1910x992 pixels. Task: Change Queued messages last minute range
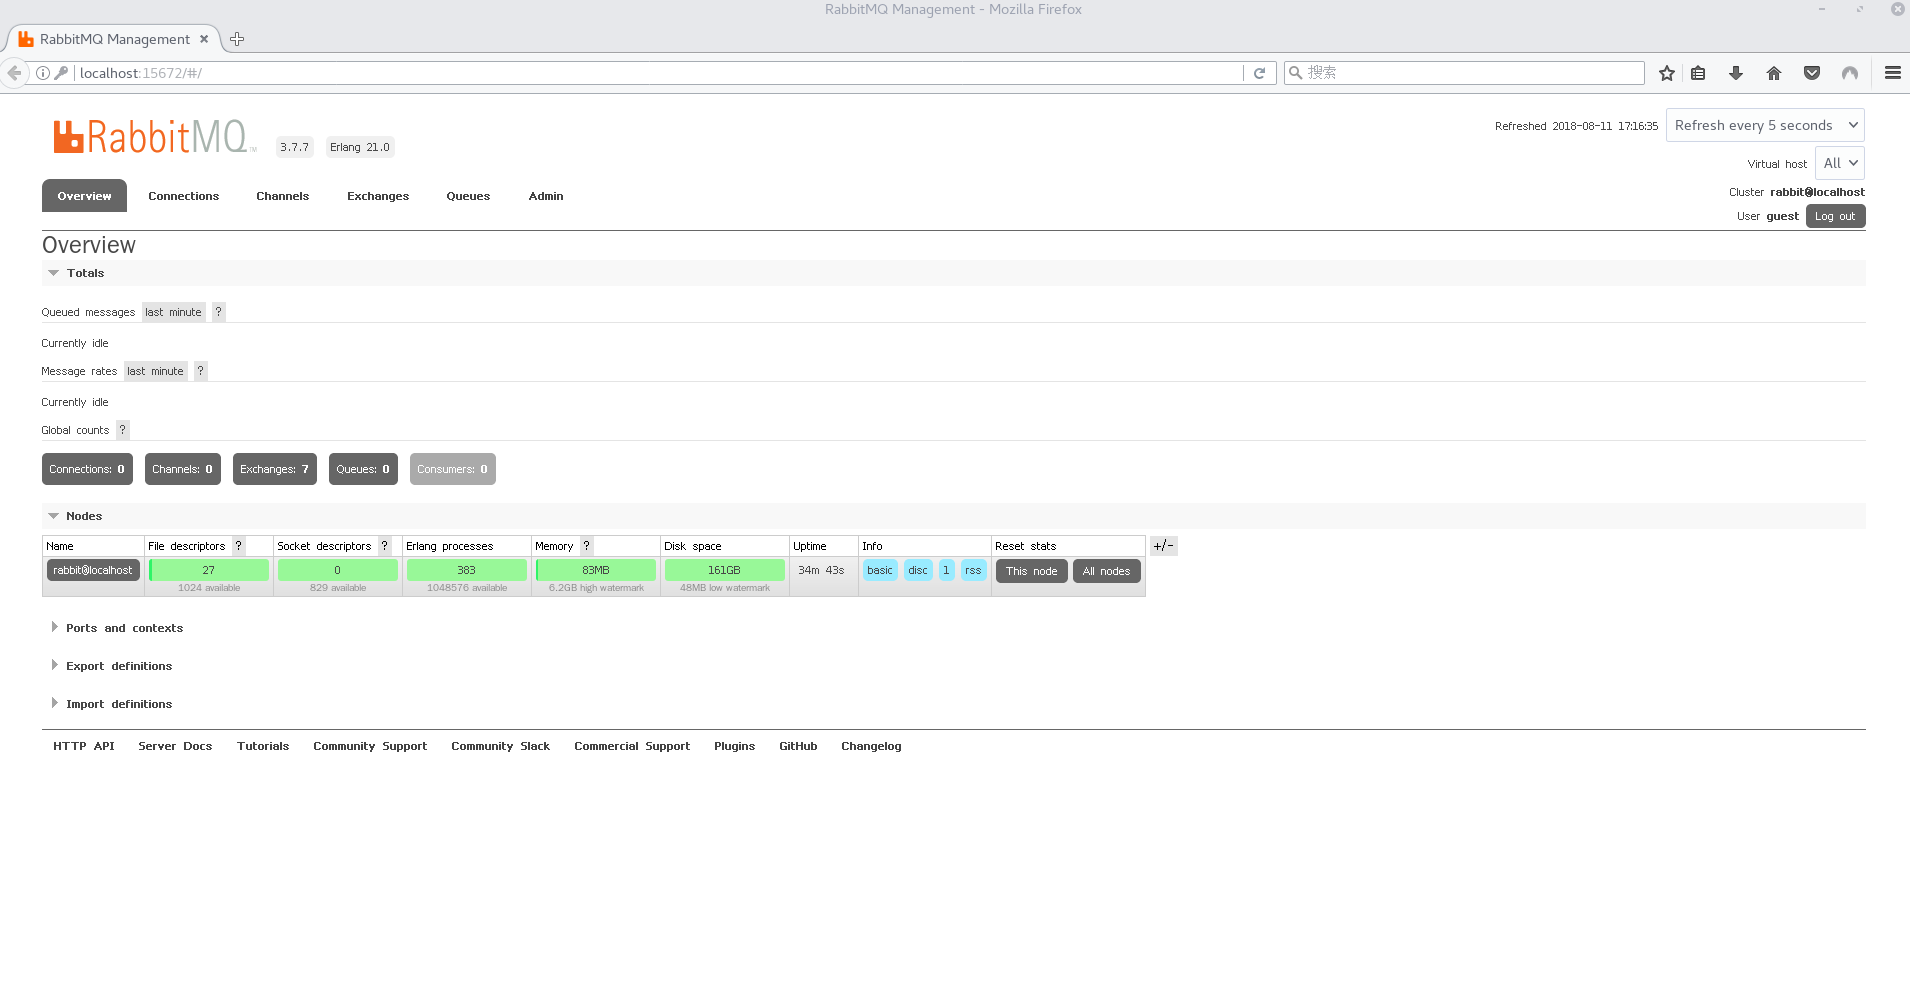point(174,312)
